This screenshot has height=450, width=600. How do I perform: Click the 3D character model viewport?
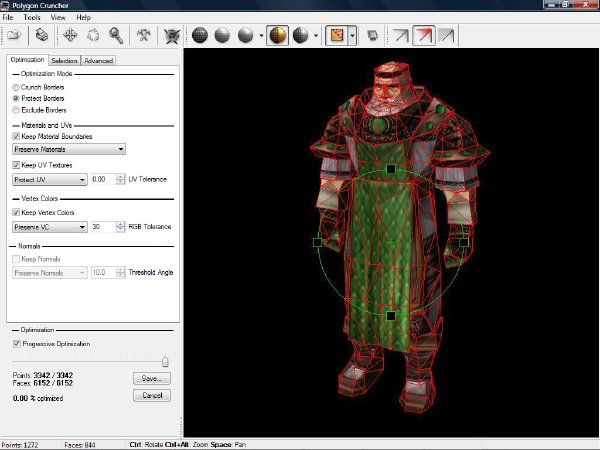coord(391,243)
